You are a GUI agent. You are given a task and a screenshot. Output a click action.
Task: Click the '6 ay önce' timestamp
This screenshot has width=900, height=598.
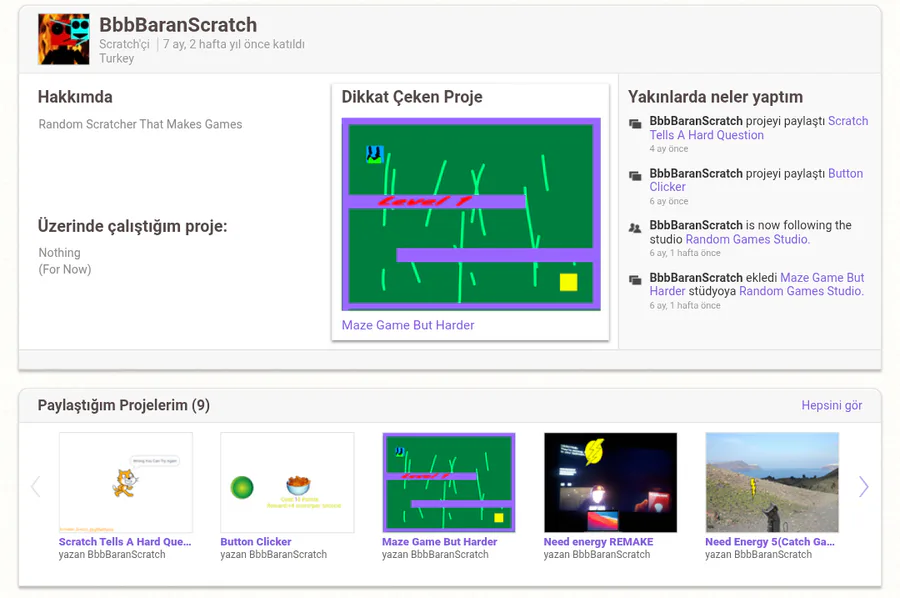(669, 201)
